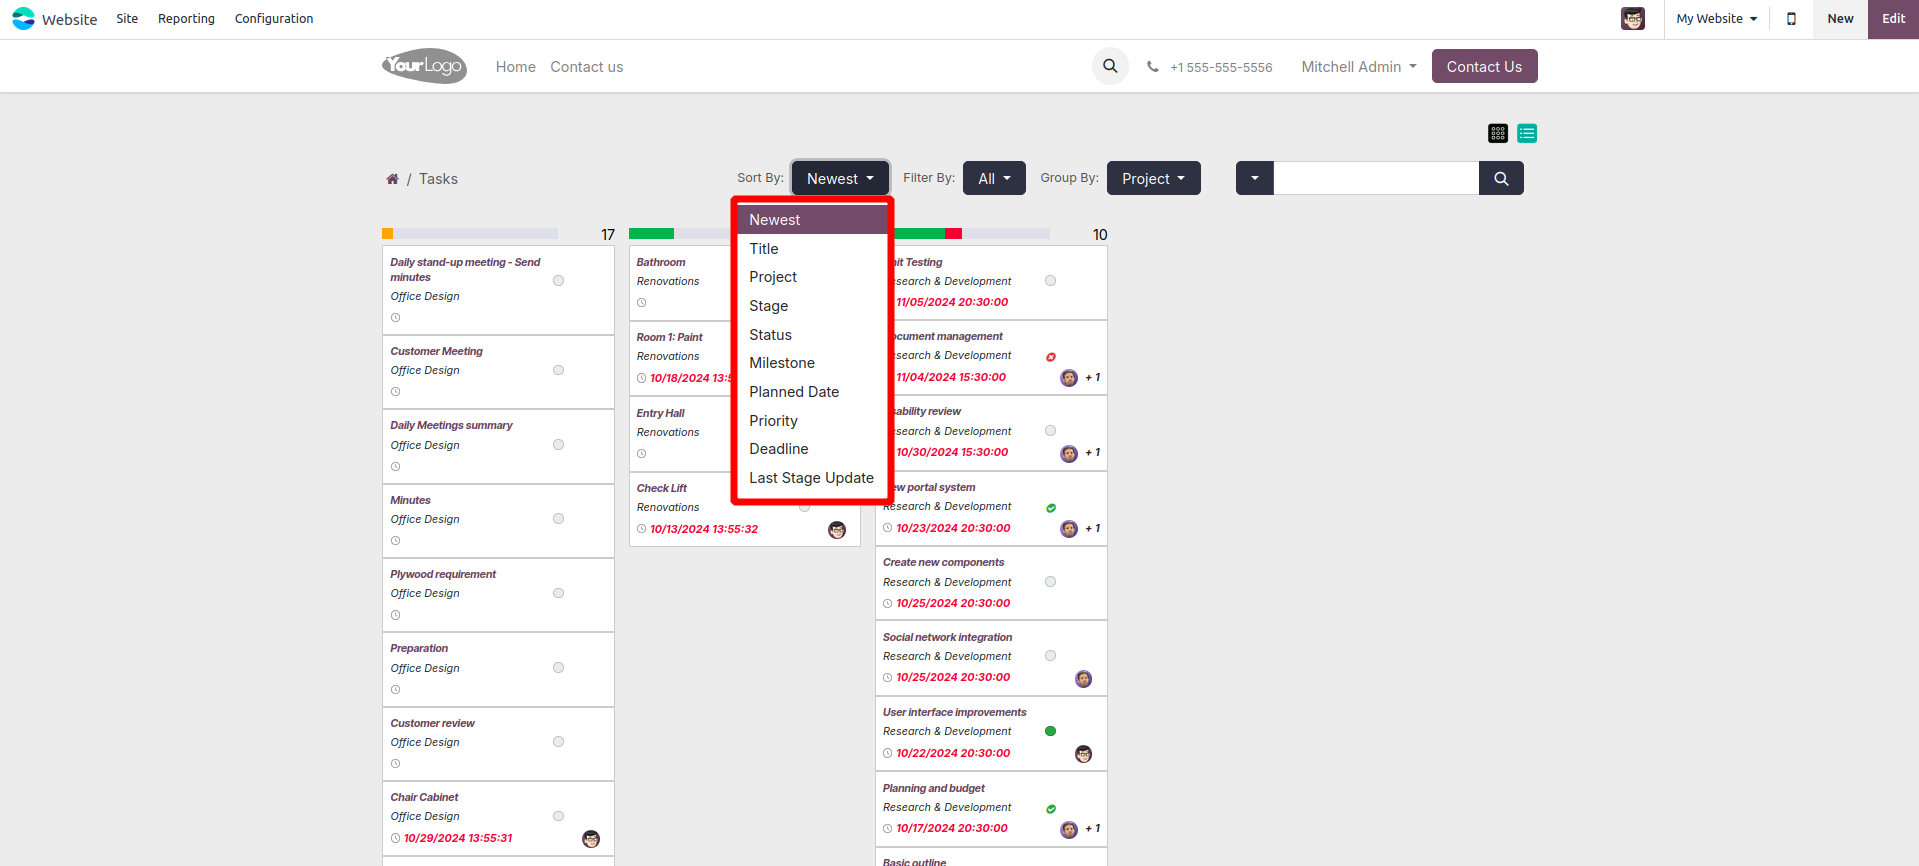Toggle the mobile preview phone icon
This screenshot has height=866, width=1919.
coord(1791,19)
